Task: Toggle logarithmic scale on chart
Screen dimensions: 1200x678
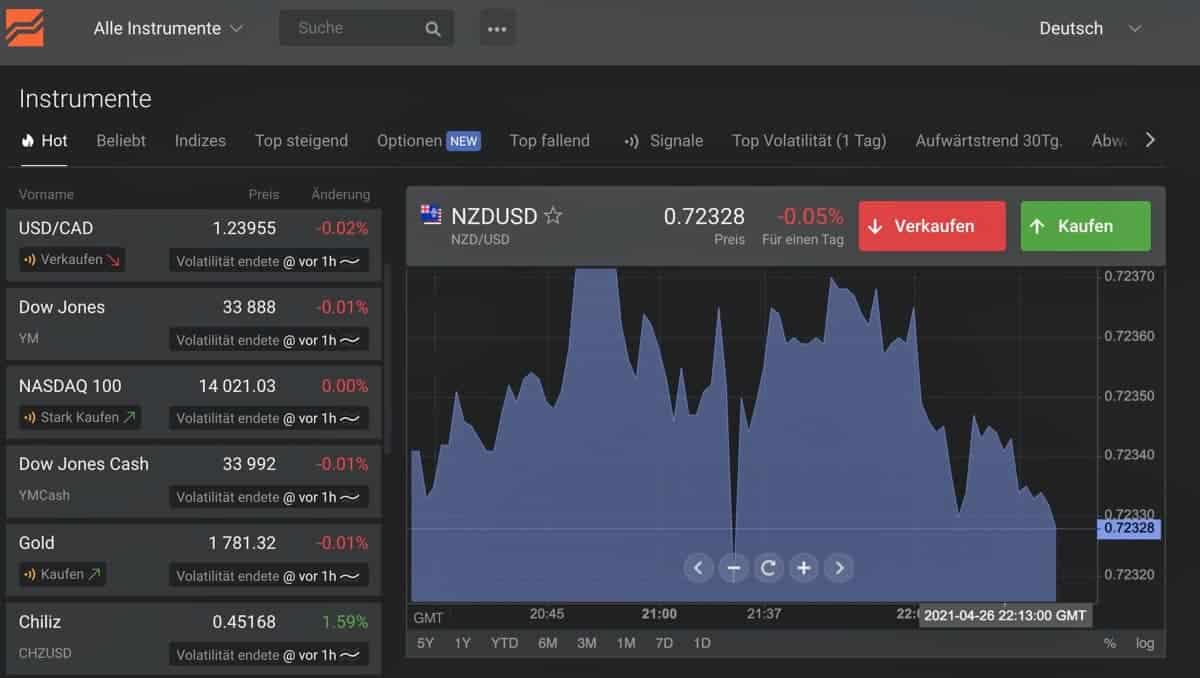Action: point(1145,643)
